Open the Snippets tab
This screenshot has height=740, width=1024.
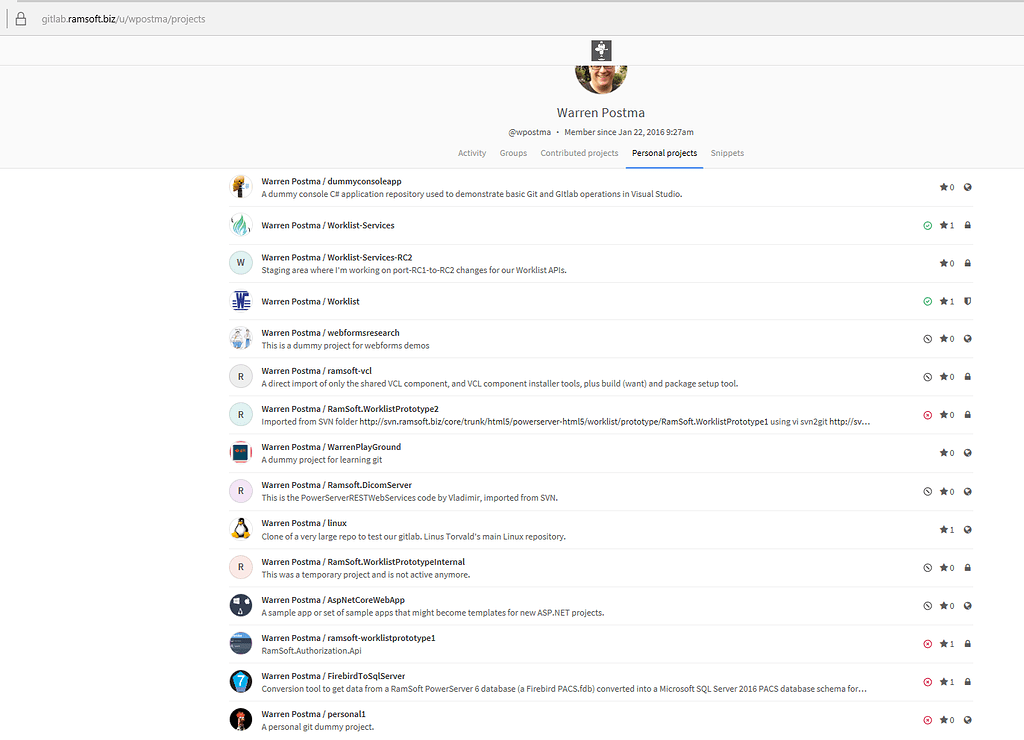(727, 153)
